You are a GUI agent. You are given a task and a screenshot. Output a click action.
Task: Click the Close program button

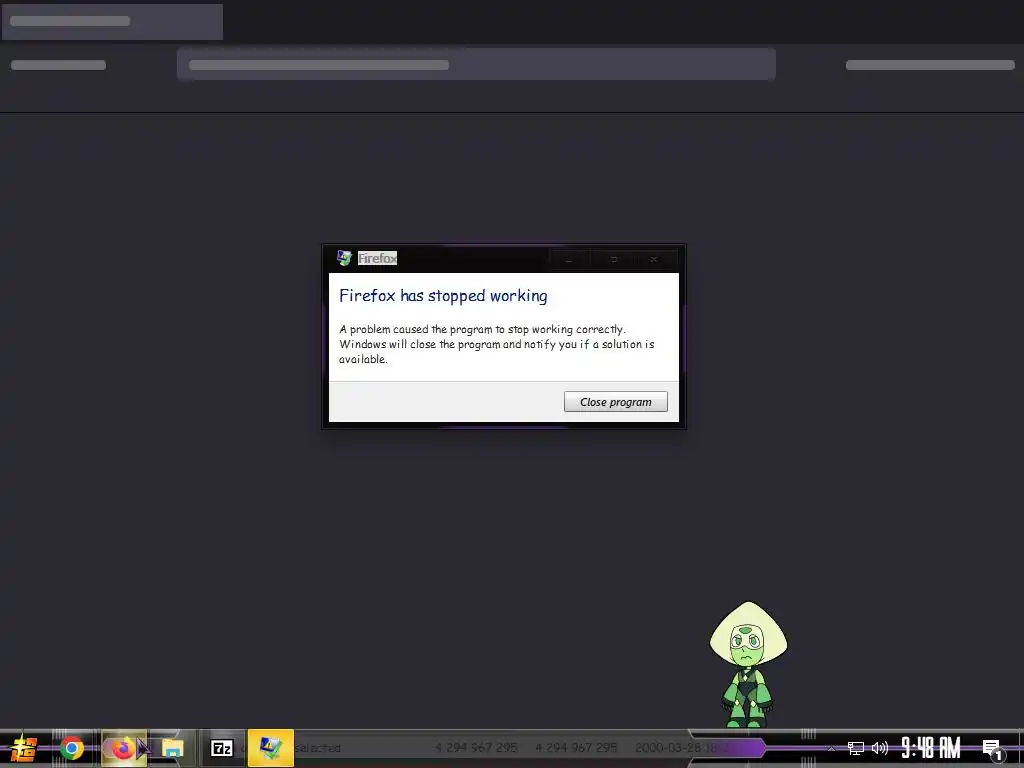coord(615,402)
